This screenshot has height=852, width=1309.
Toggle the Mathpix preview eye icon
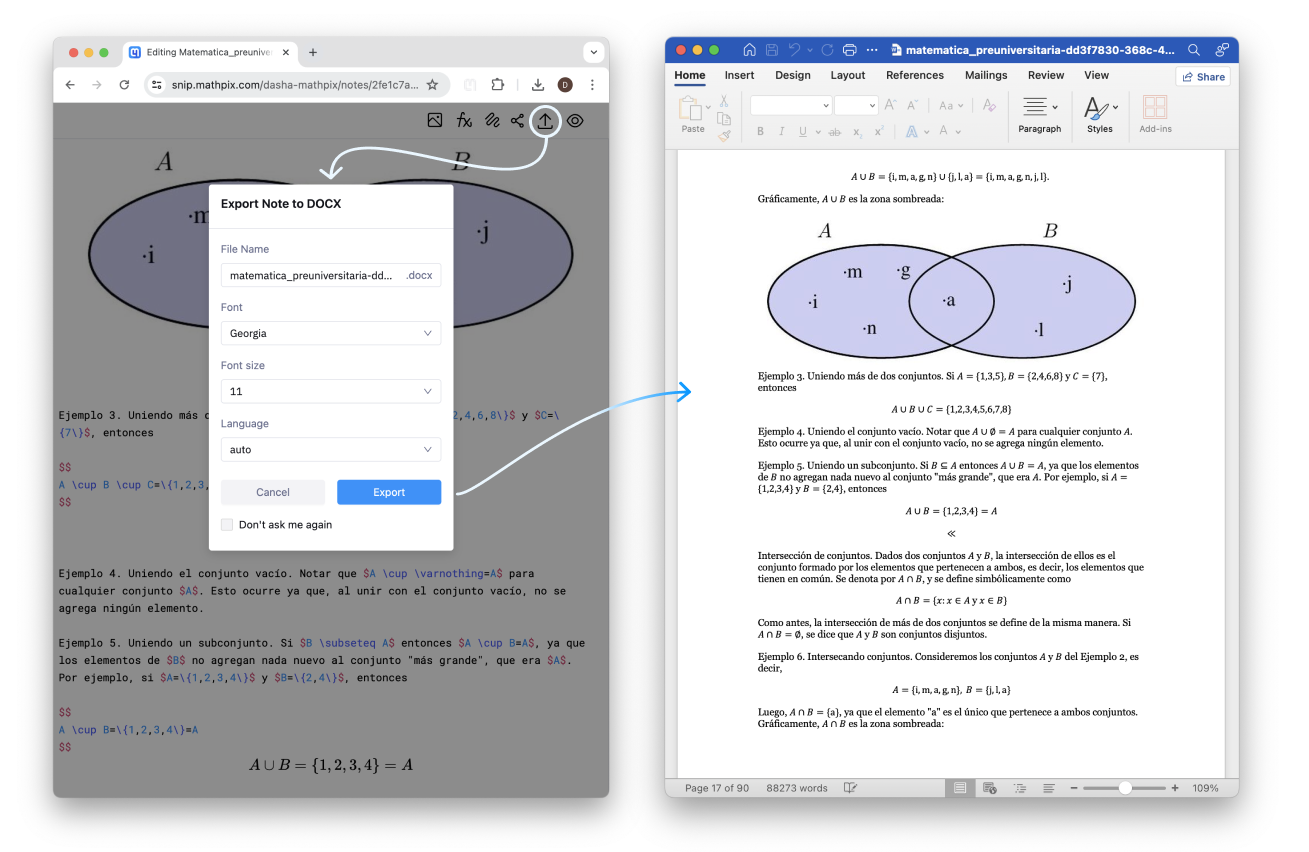[575, 120]
